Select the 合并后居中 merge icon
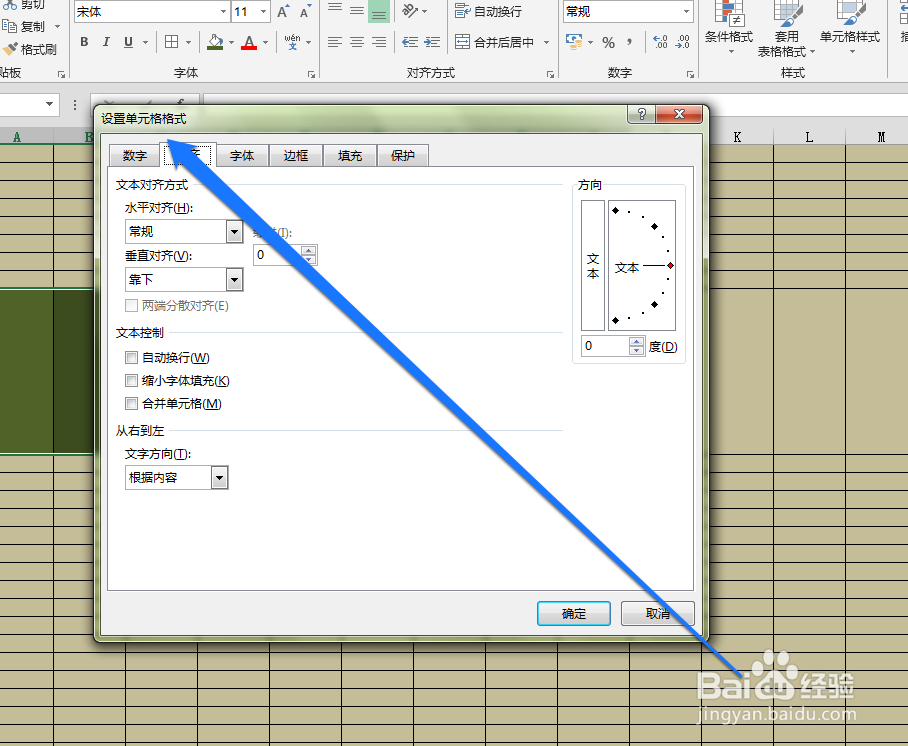The height and width of the screenshot is (746, 908). [493, 42]
